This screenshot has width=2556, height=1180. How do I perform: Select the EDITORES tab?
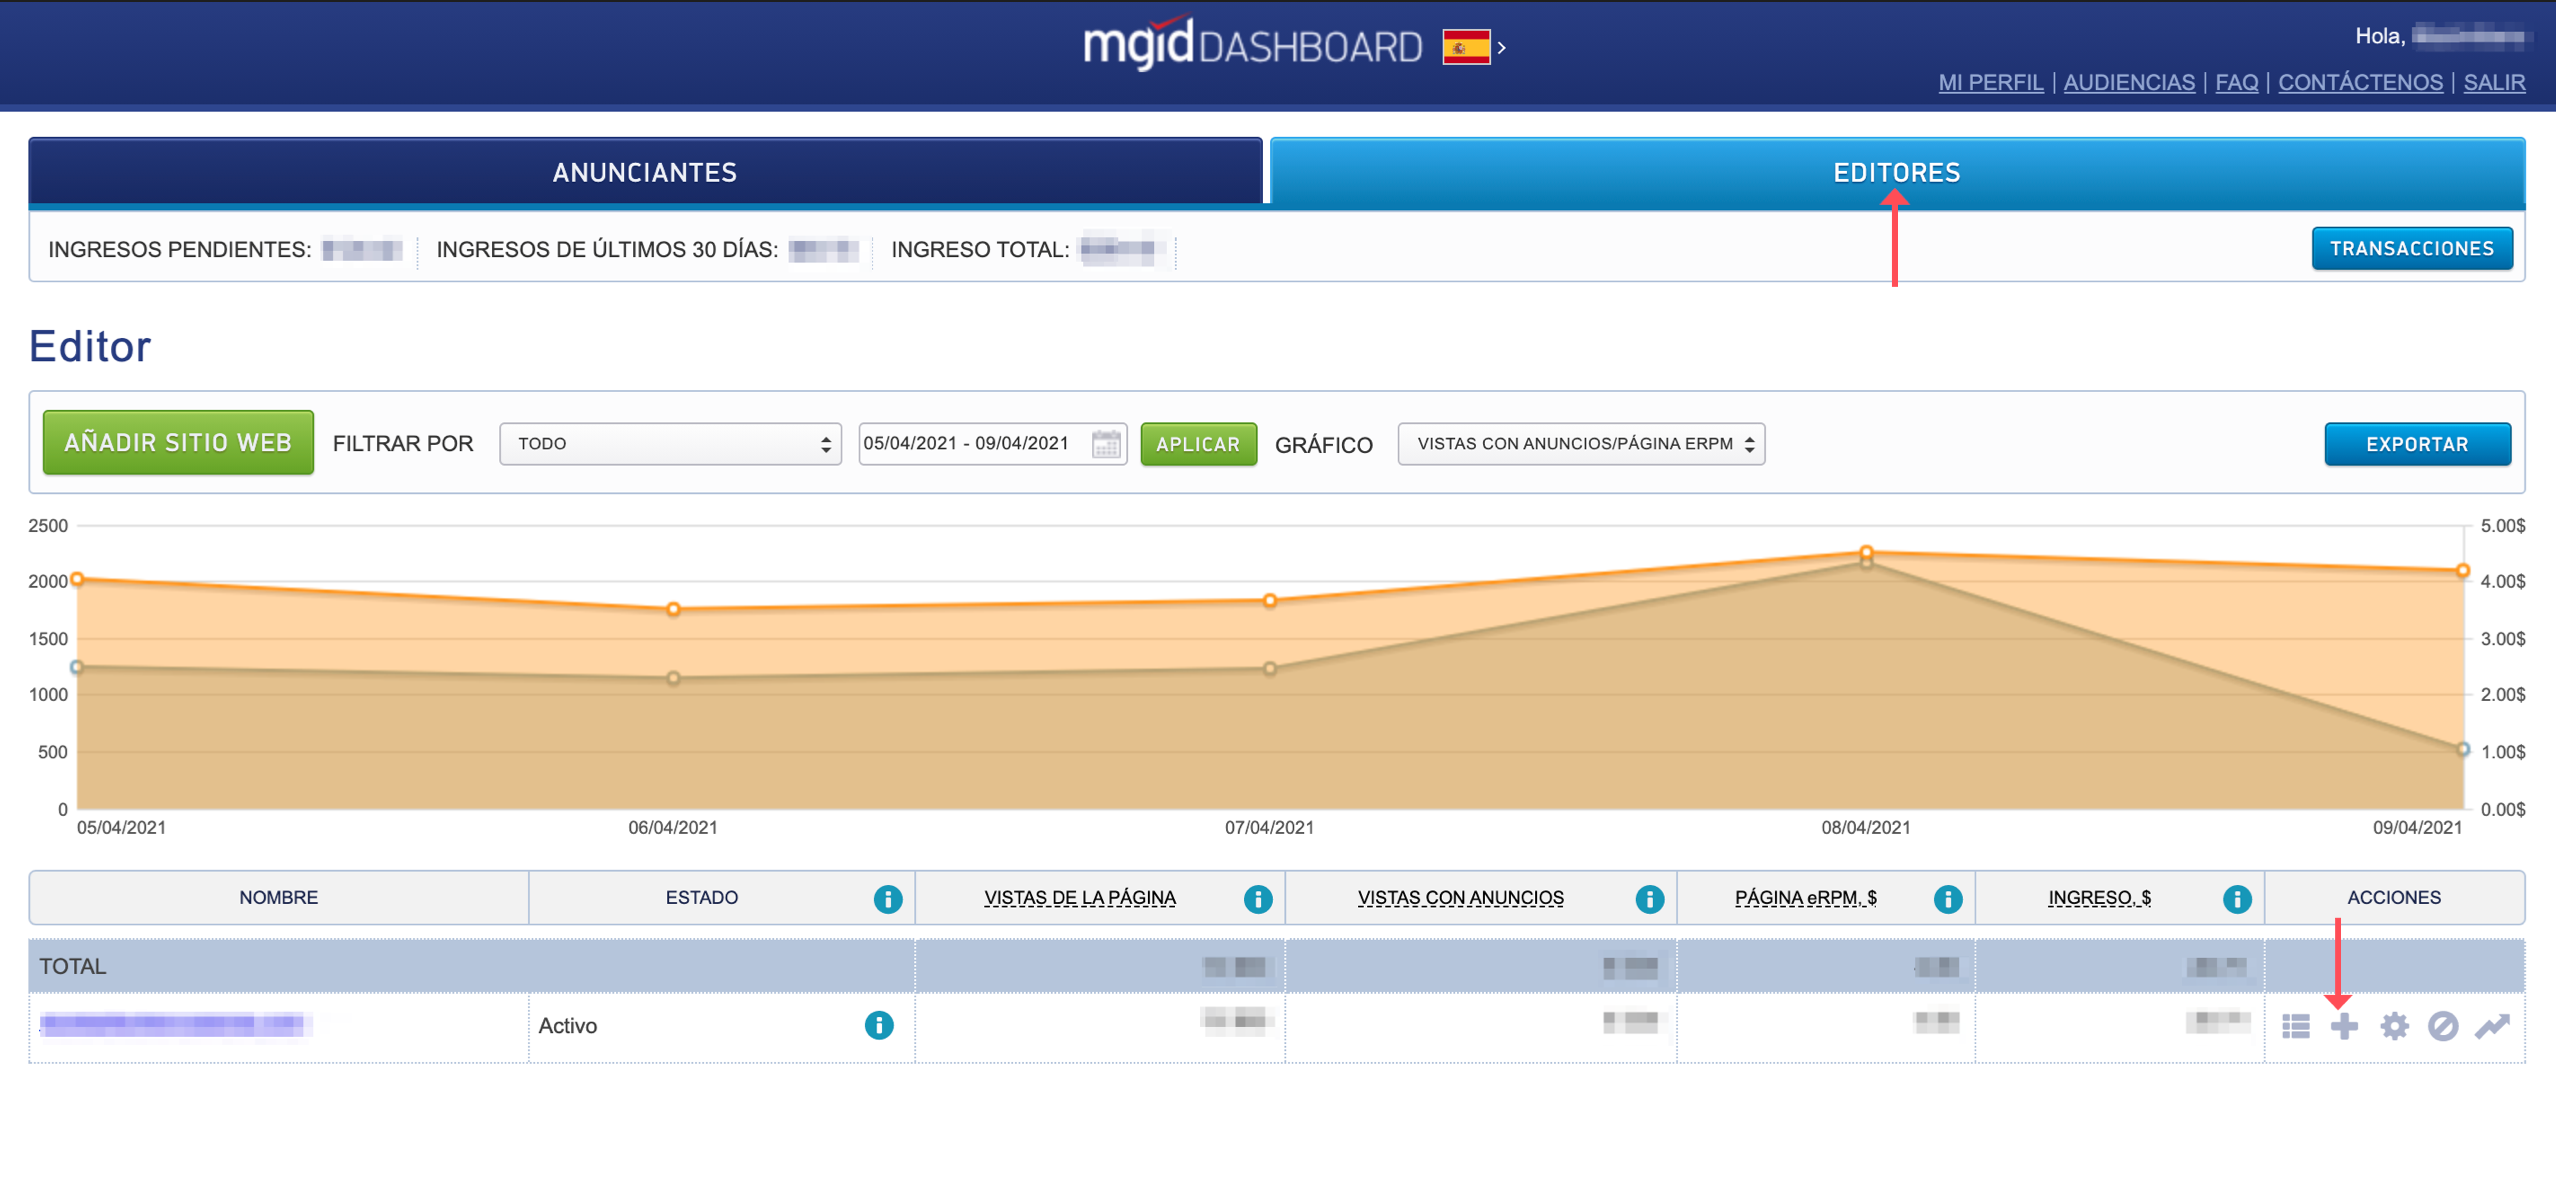click(1896, 172)
